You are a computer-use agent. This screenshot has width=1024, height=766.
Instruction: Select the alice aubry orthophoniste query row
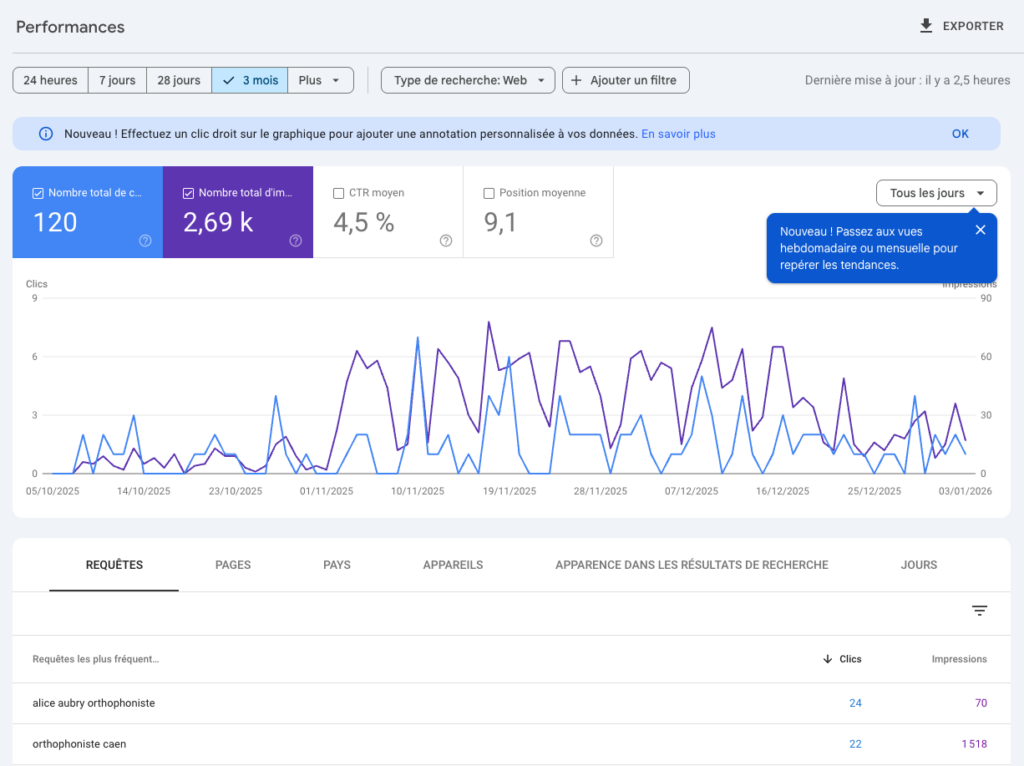[94, 703]
